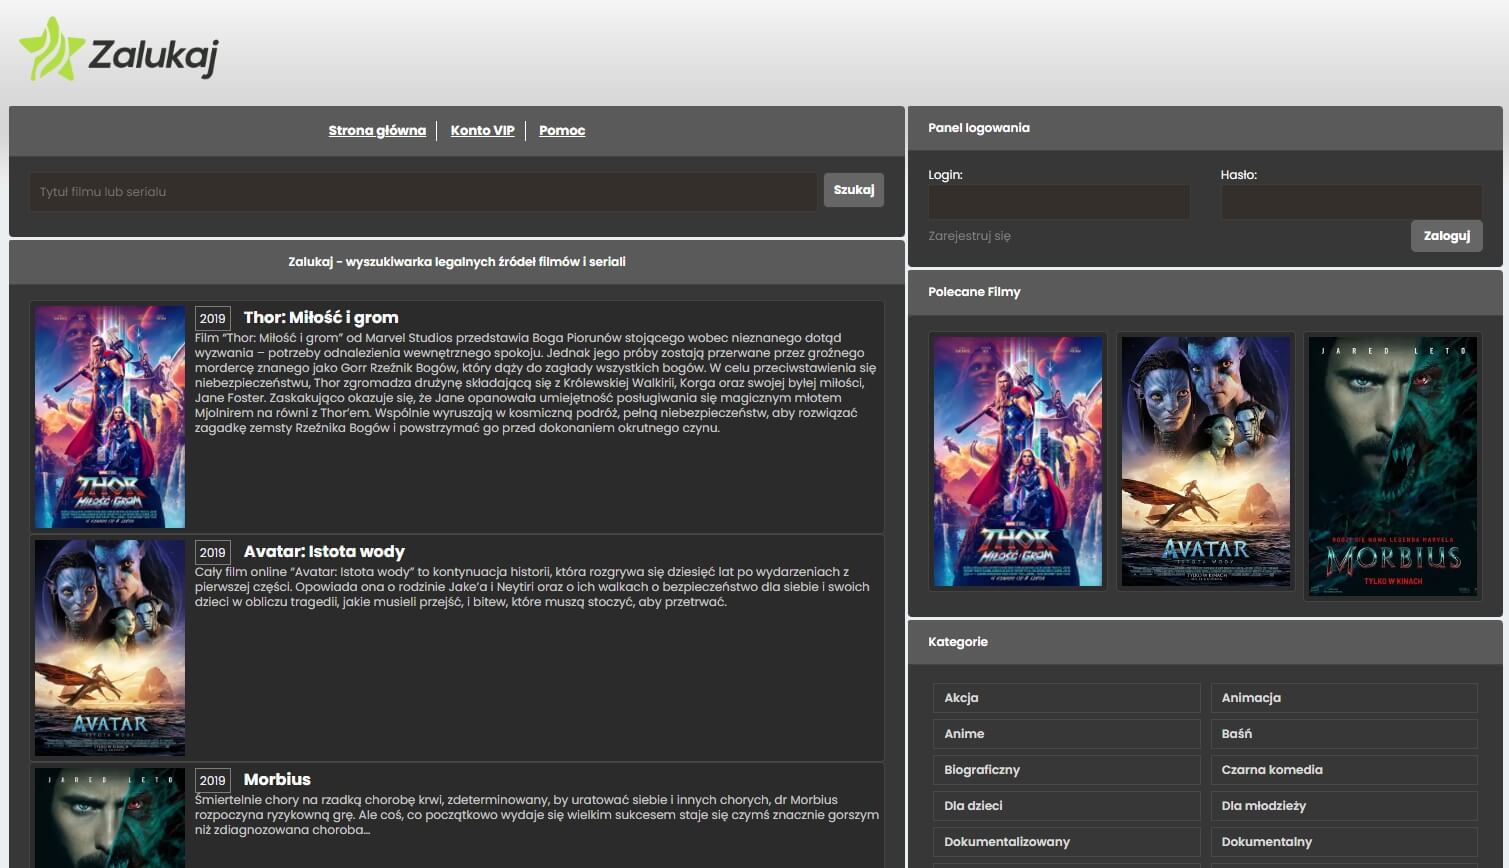The image size is (1509, 868).
Task: Open the Morbius title in the list
Action: click(x=277, y=780)
